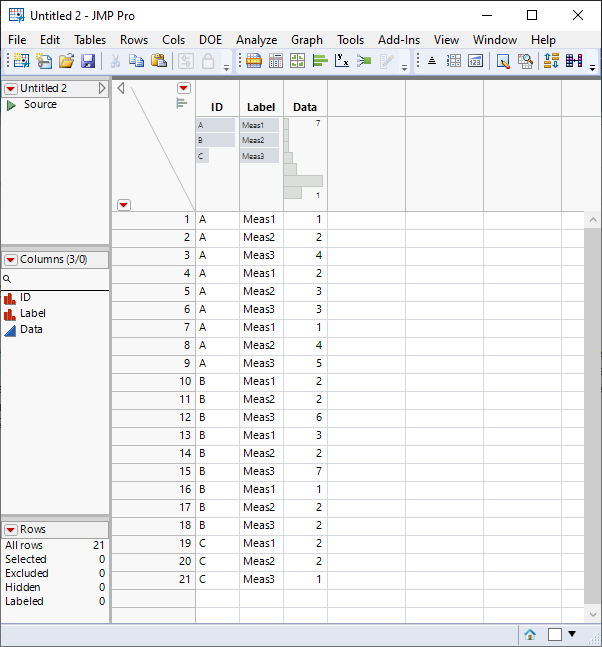Expand the first toolbar overflow arrow
Viewport: 602px width, 647px height.
click(x=226, y=68)
